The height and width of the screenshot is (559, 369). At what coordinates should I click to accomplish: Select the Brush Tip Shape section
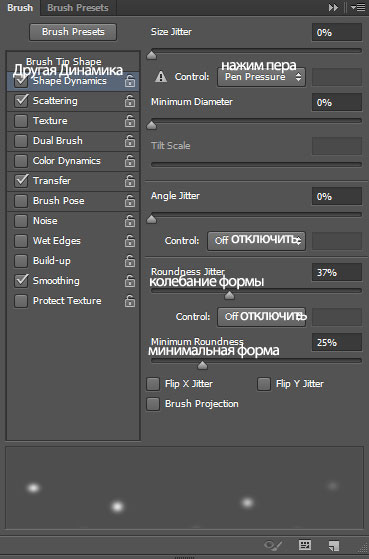click(x=63, y=62)
